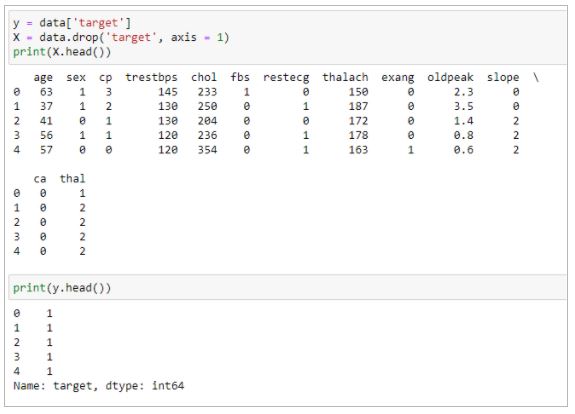575x414 pixels.
Task: Click the slope column header
Action: tap(503, 77)
